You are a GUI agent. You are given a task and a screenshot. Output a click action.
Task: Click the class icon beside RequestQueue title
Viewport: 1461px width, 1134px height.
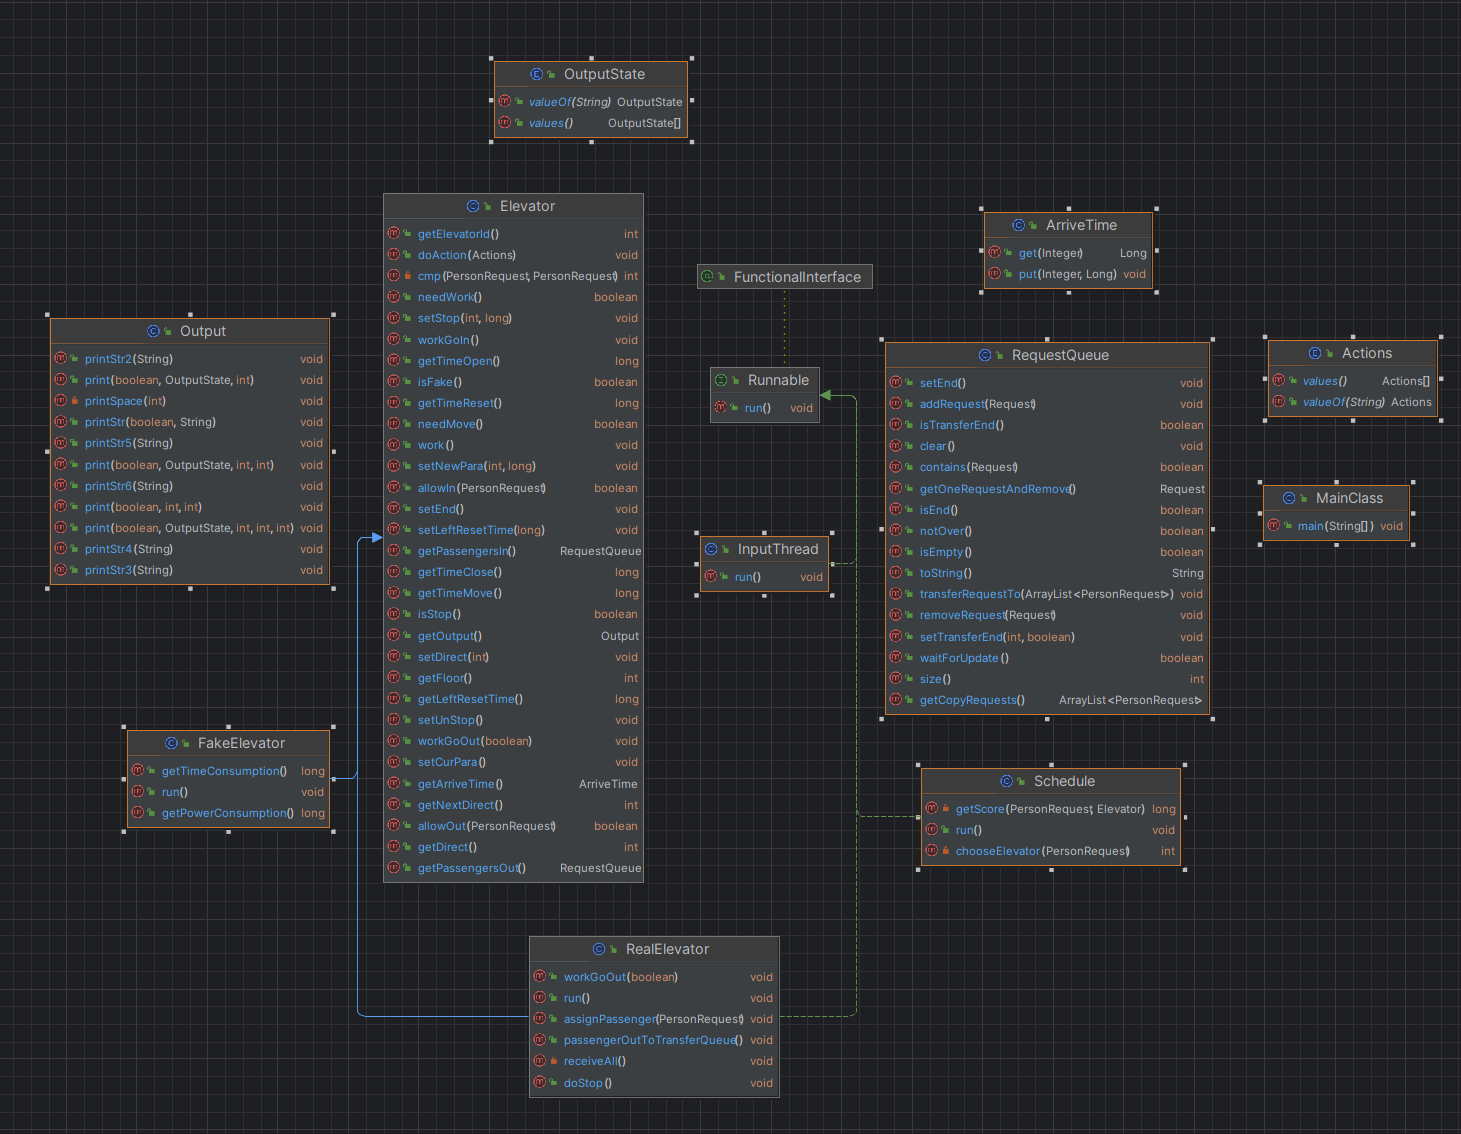985,355
